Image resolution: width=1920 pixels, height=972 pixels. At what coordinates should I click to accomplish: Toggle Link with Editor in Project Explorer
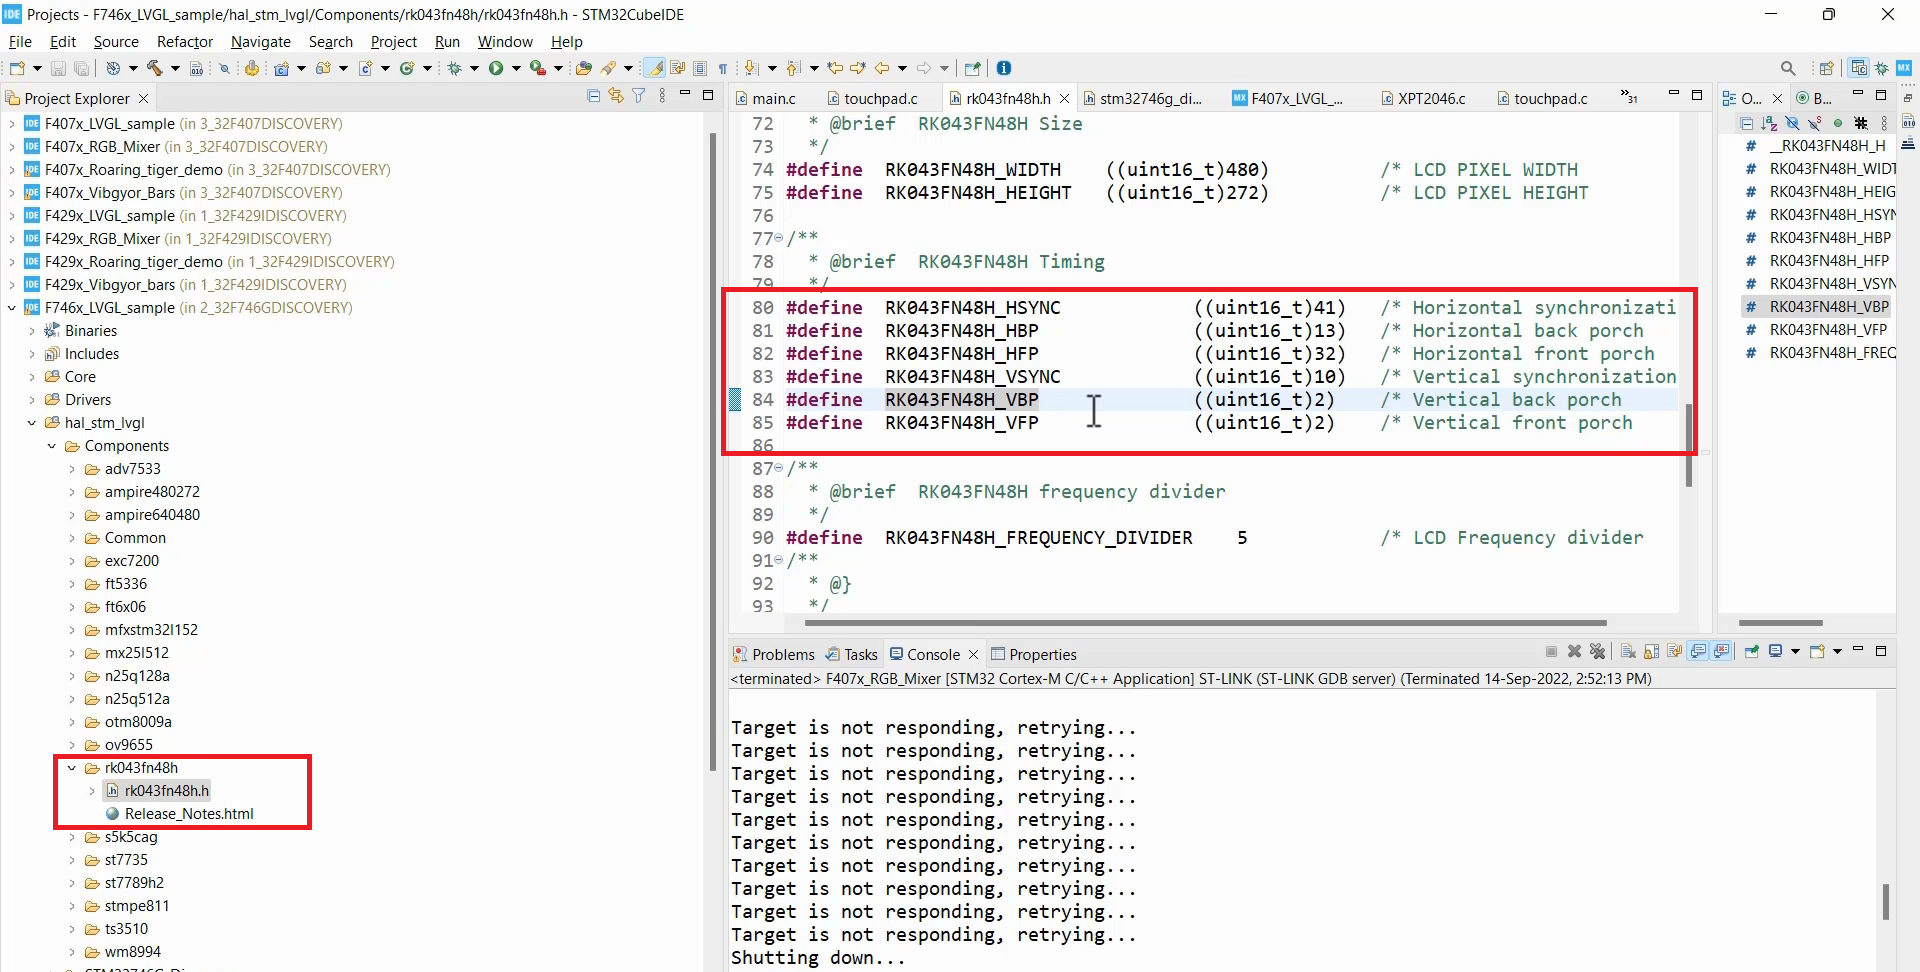[x=616, y=96]
